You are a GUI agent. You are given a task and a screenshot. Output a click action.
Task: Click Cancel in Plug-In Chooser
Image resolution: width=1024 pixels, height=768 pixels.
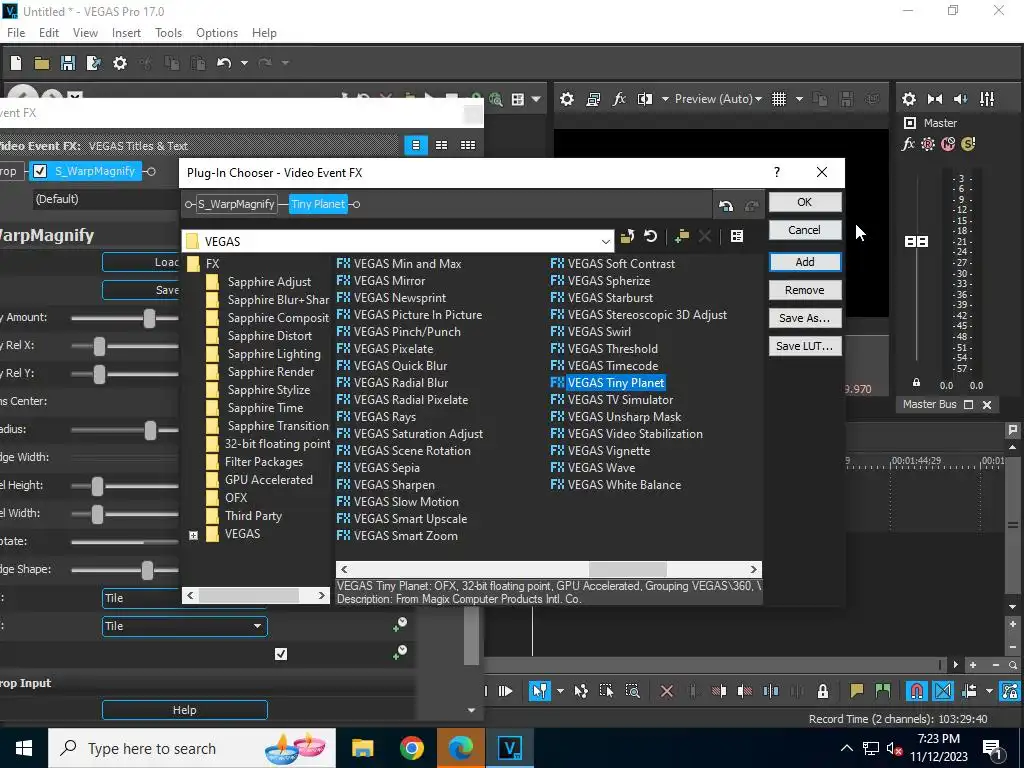click(x=805, y=230)
